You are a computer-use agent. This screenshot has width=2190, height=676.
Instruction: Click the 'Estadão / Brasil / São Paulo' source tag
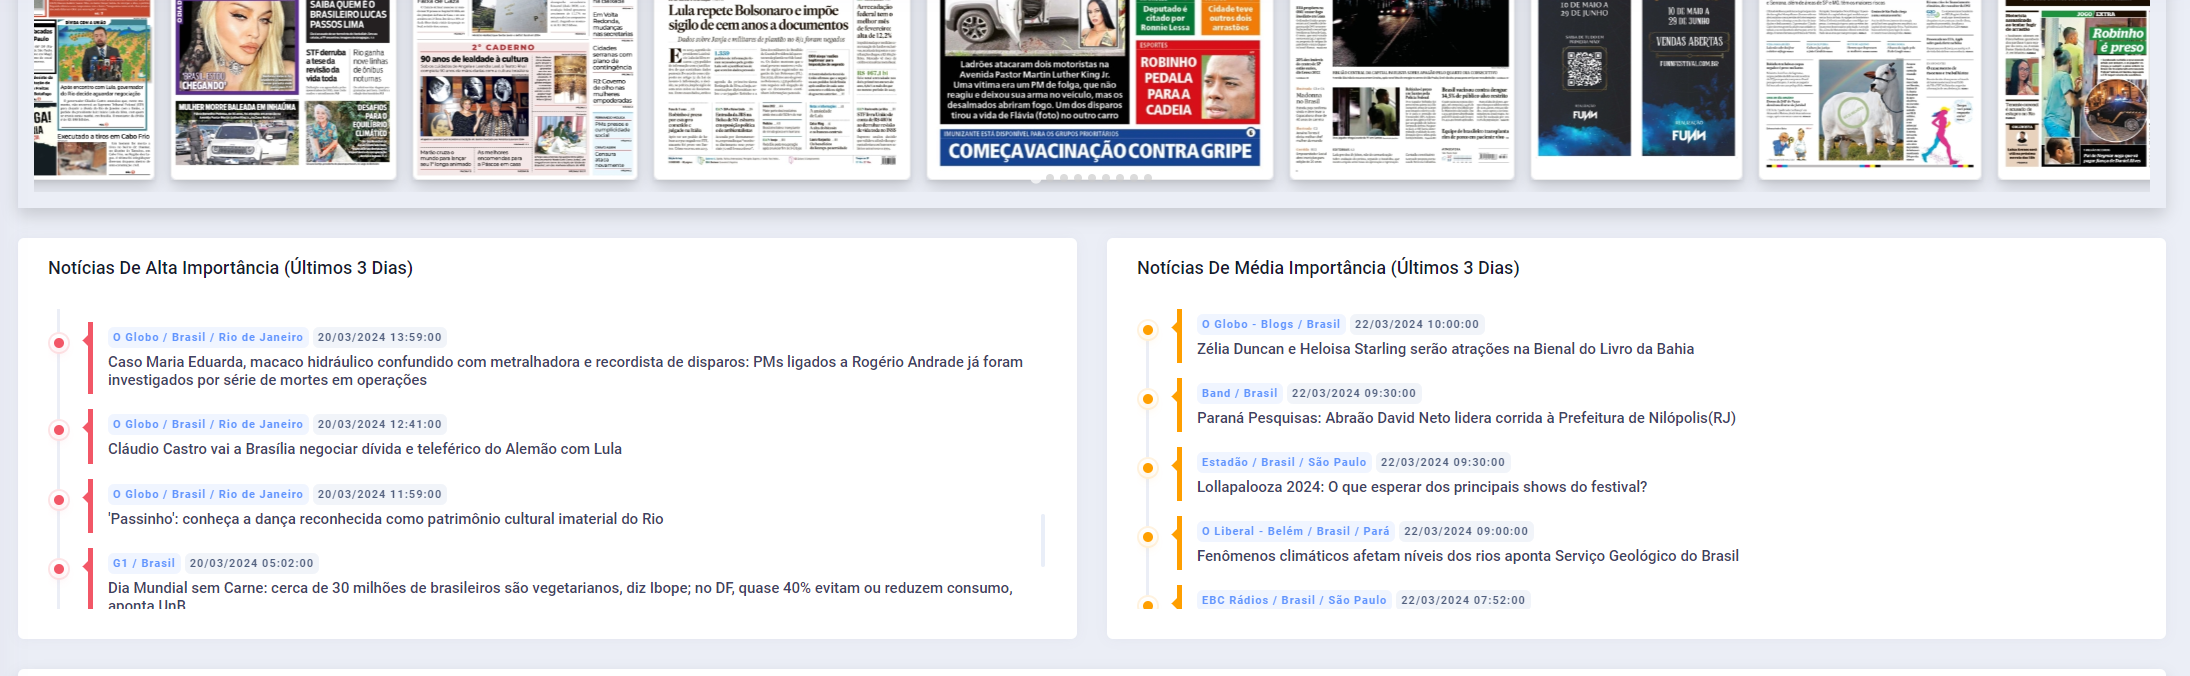[x=1284, y=462]
